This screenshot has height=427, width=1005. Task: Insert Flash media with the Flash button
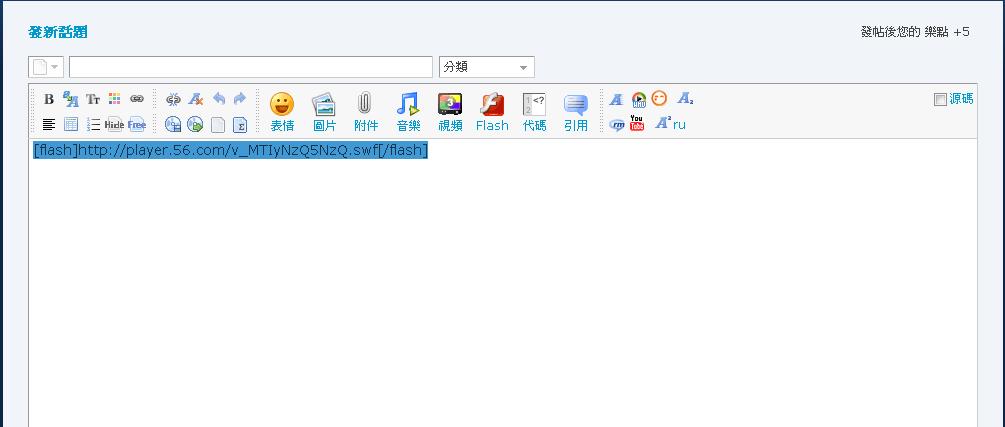coord(492,112)
